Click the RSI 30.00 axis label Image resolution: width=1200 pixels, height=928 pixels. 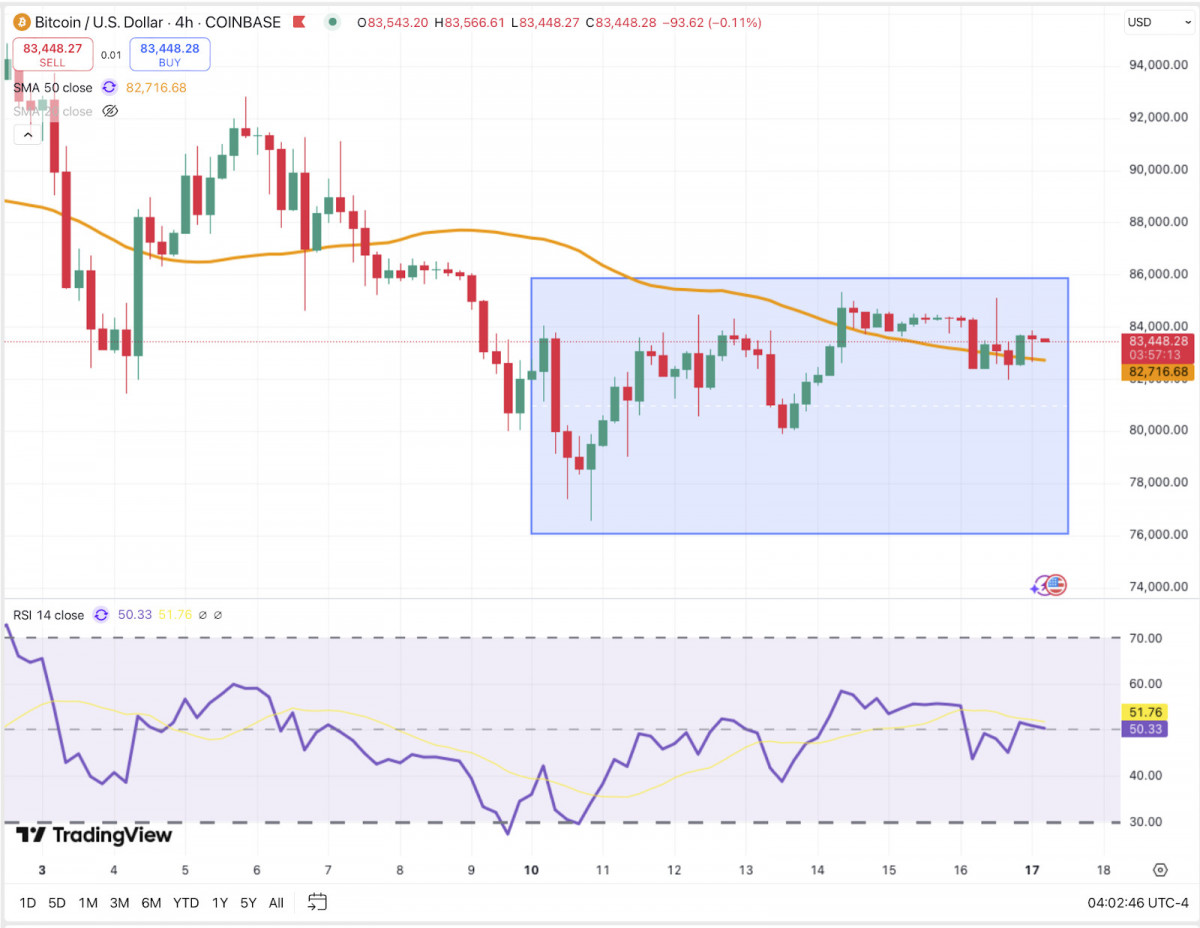click(1145, 822)
